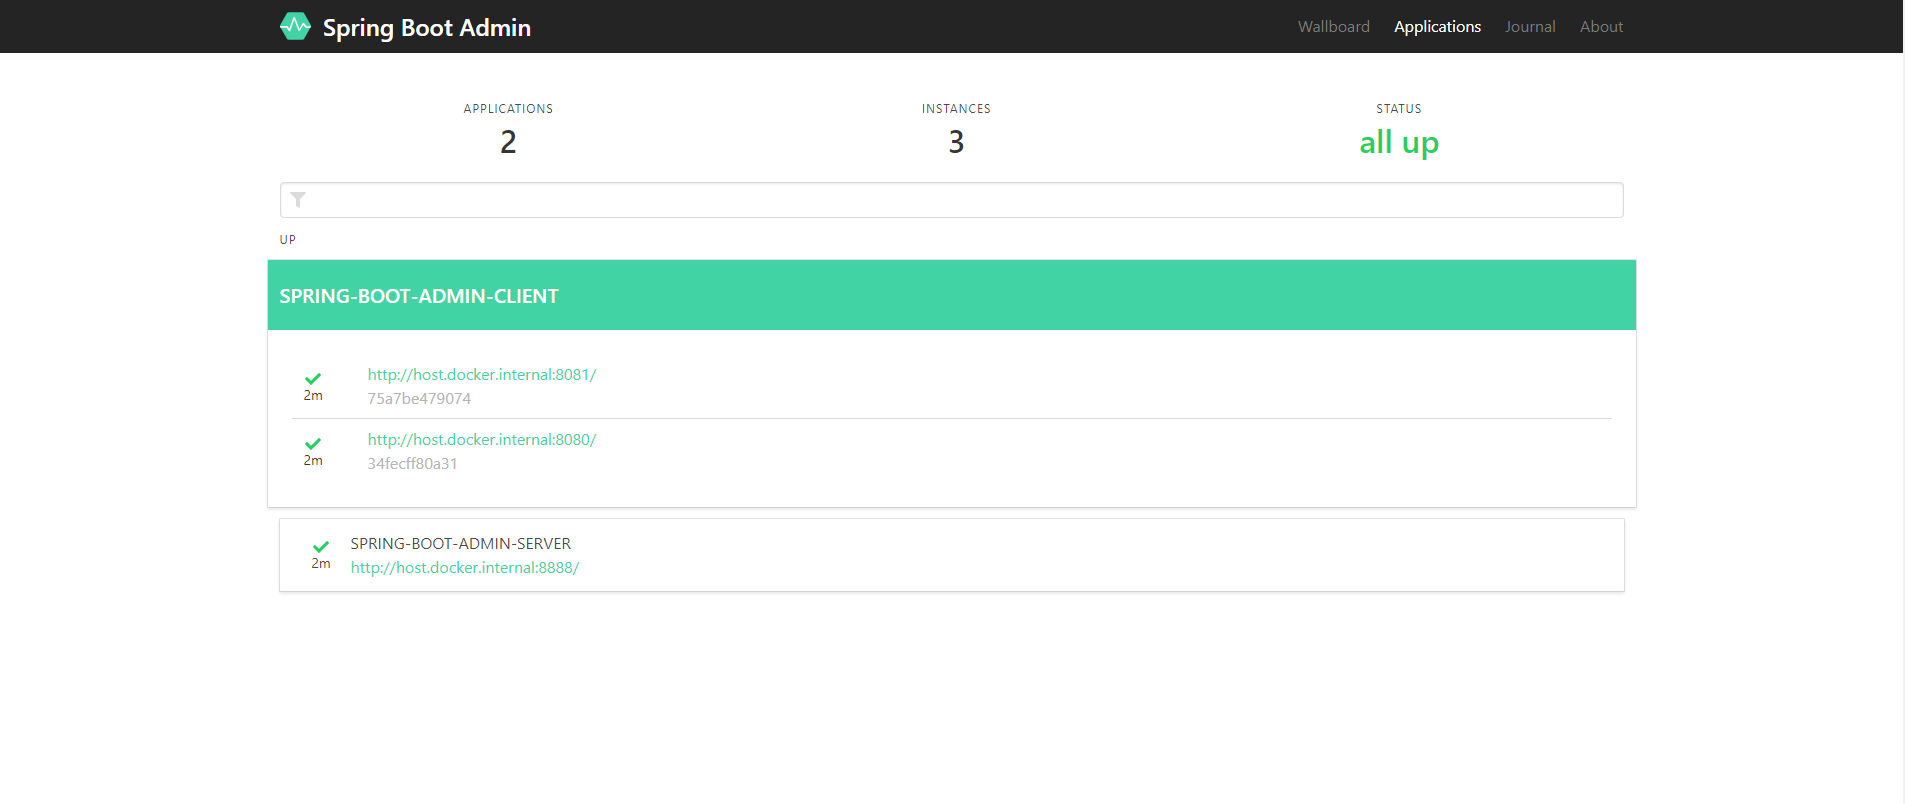
Task: Open http://host.docker.internal:8888/ link
Action: click(x=464, y=567)
